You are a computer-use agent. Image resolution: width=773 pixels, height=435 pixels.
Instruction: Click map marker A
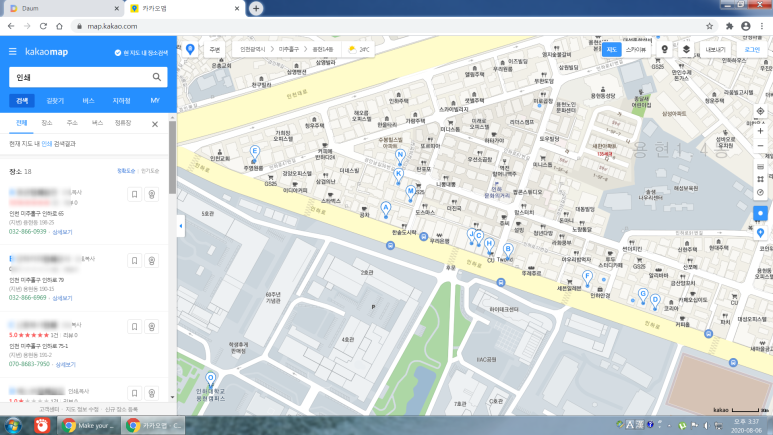[x=386, y=209]
